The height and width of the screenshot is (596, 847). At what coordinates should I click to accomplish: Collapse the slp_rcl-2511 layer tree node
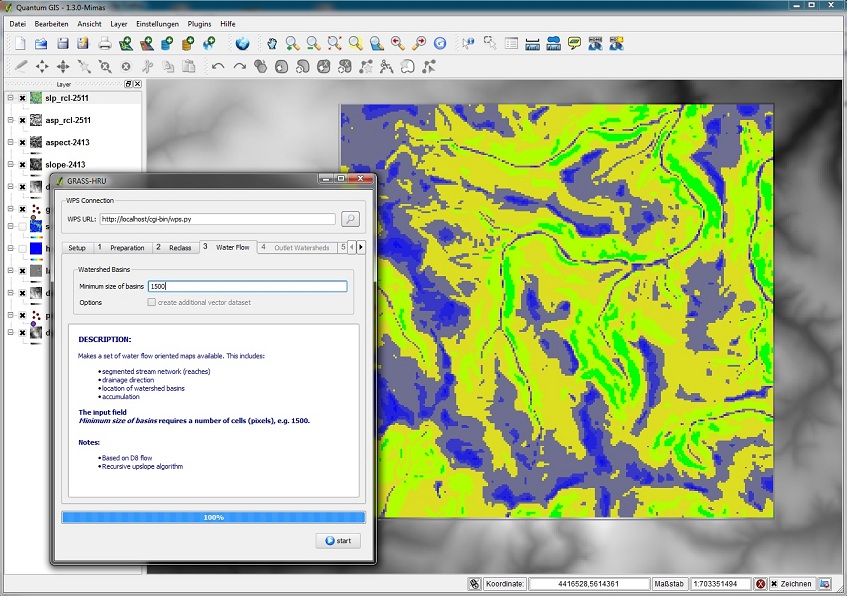tap(10, 98)
